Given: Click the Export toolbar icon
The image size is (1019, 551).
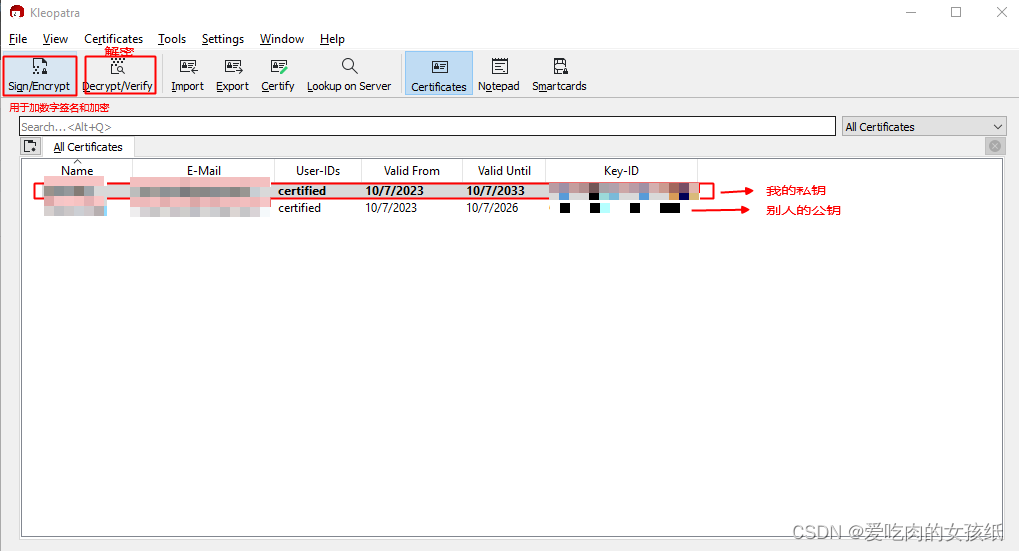Looking at the screenshot, I should tap(233, 75).
